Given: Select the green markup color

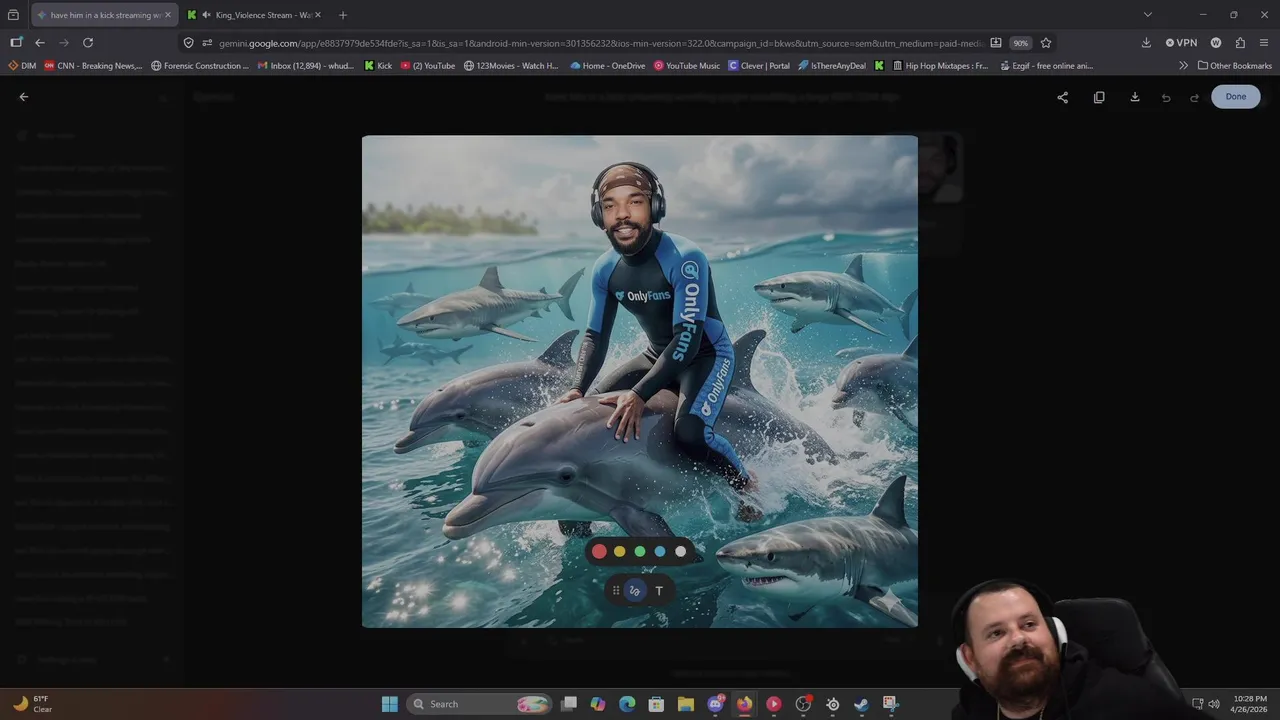Looking at the screenshot, I should click(640, 551).
